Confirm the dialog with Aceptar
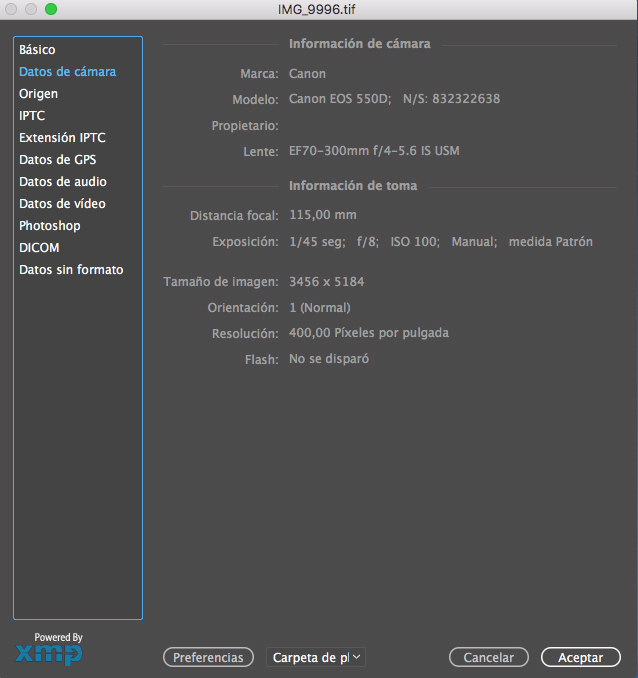 click(x=580, y=657)
